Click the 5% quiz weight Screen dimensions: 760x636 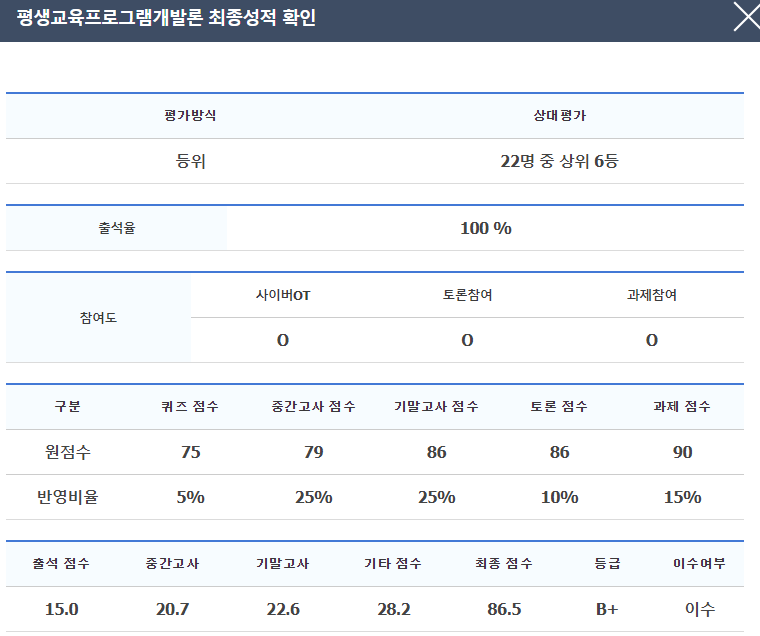click(190, 497)
